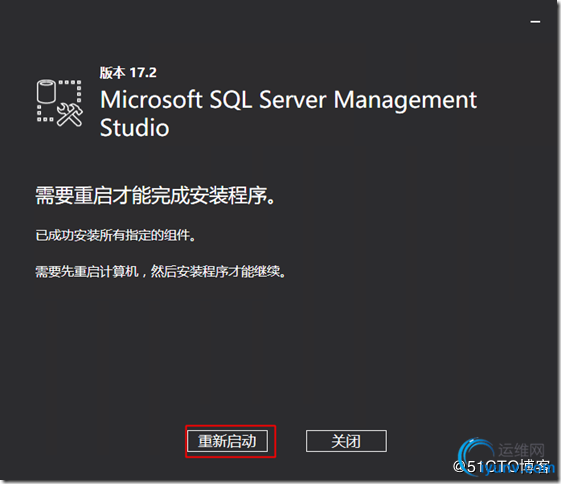
Task: Click the database cylinder in the logo
Action: pos(46,92)
